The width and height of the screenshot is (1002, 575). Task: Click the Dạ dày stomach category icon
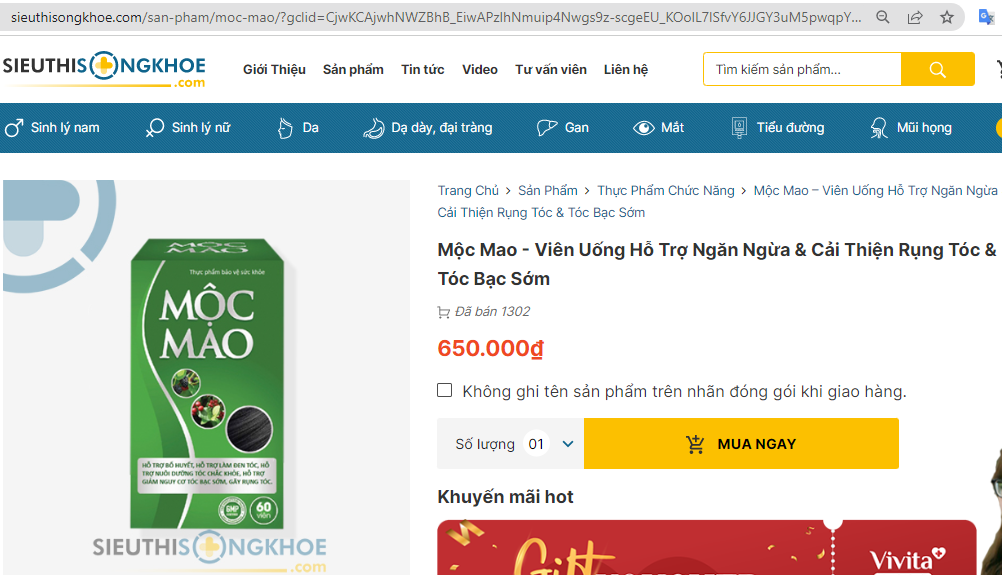[373, 128]
